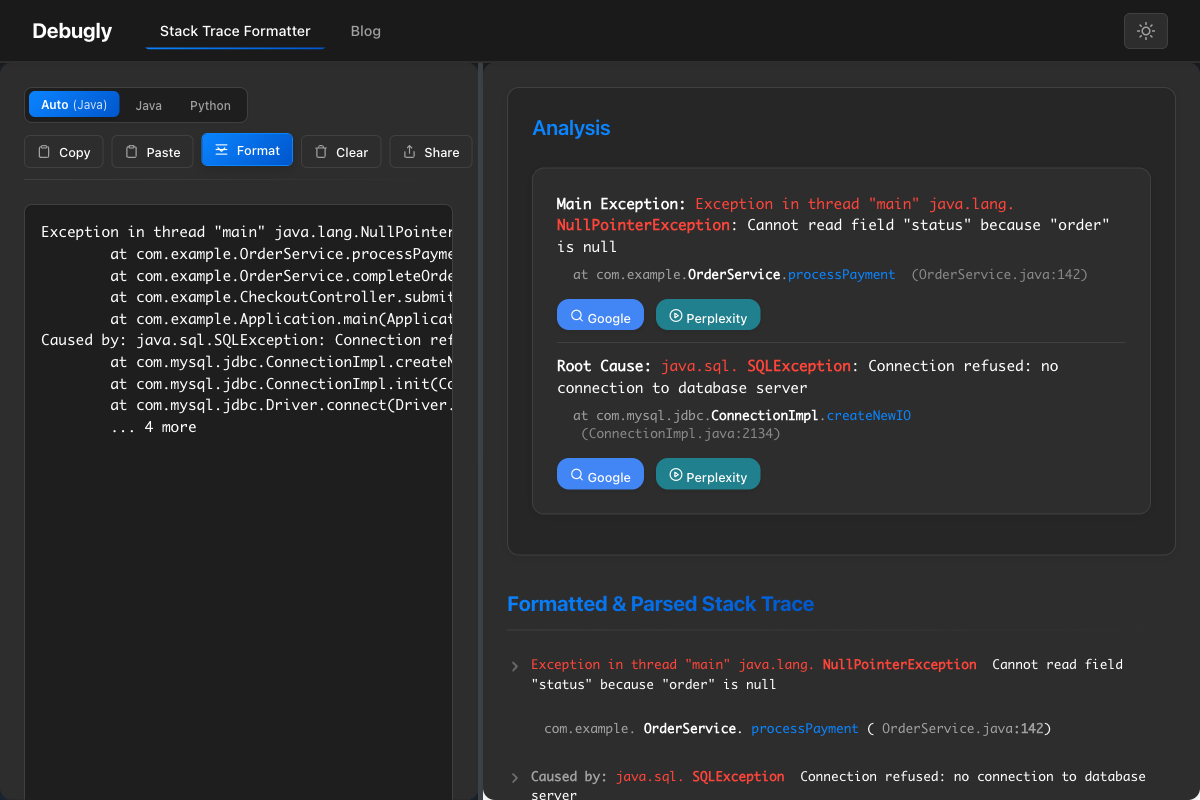
Task: Click (ConnectionImpl.java:2134) file reference
Action: (x=680, y=433)
